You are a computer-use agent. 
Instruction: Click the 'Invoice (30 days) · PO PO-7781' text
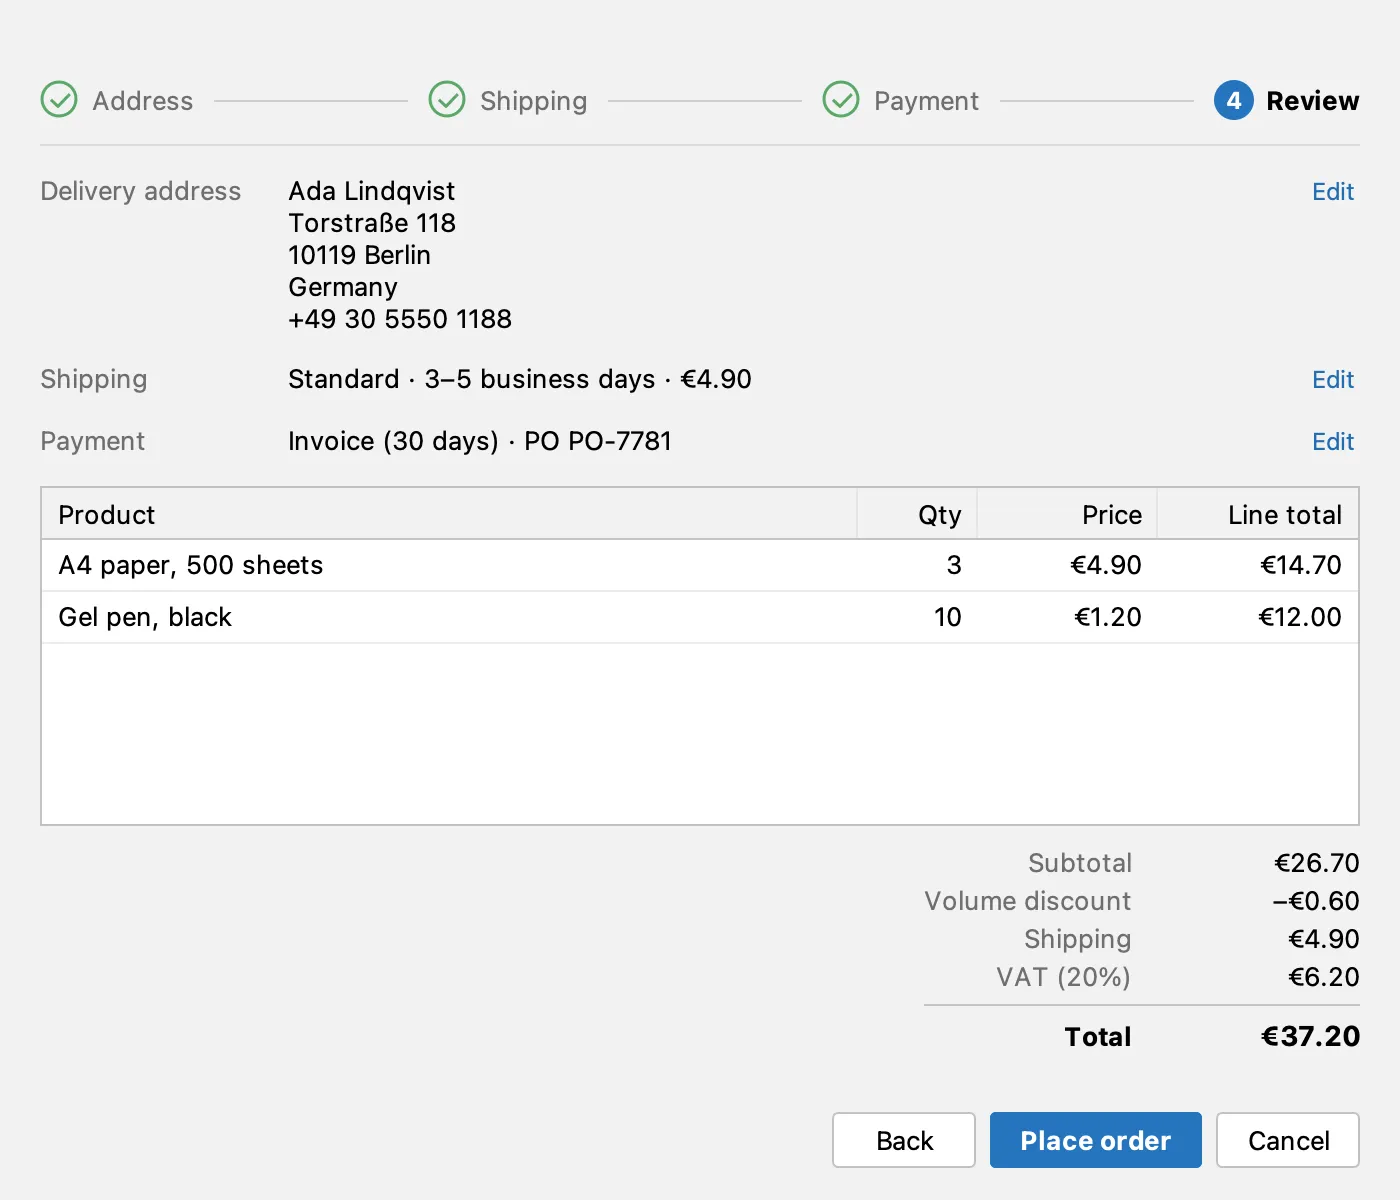point(480,441)
